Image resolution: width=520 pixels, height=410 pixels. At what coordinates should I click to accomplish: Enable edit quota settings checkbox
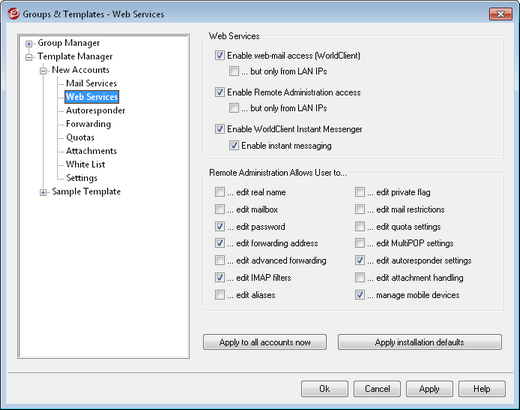pos(360,226)
